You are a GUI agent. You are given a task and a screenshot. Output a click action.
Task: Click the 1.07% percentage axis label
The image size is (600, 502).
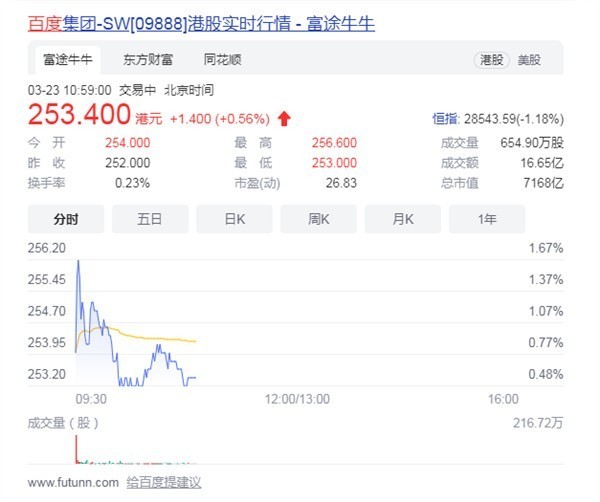[x=546, y=311]
